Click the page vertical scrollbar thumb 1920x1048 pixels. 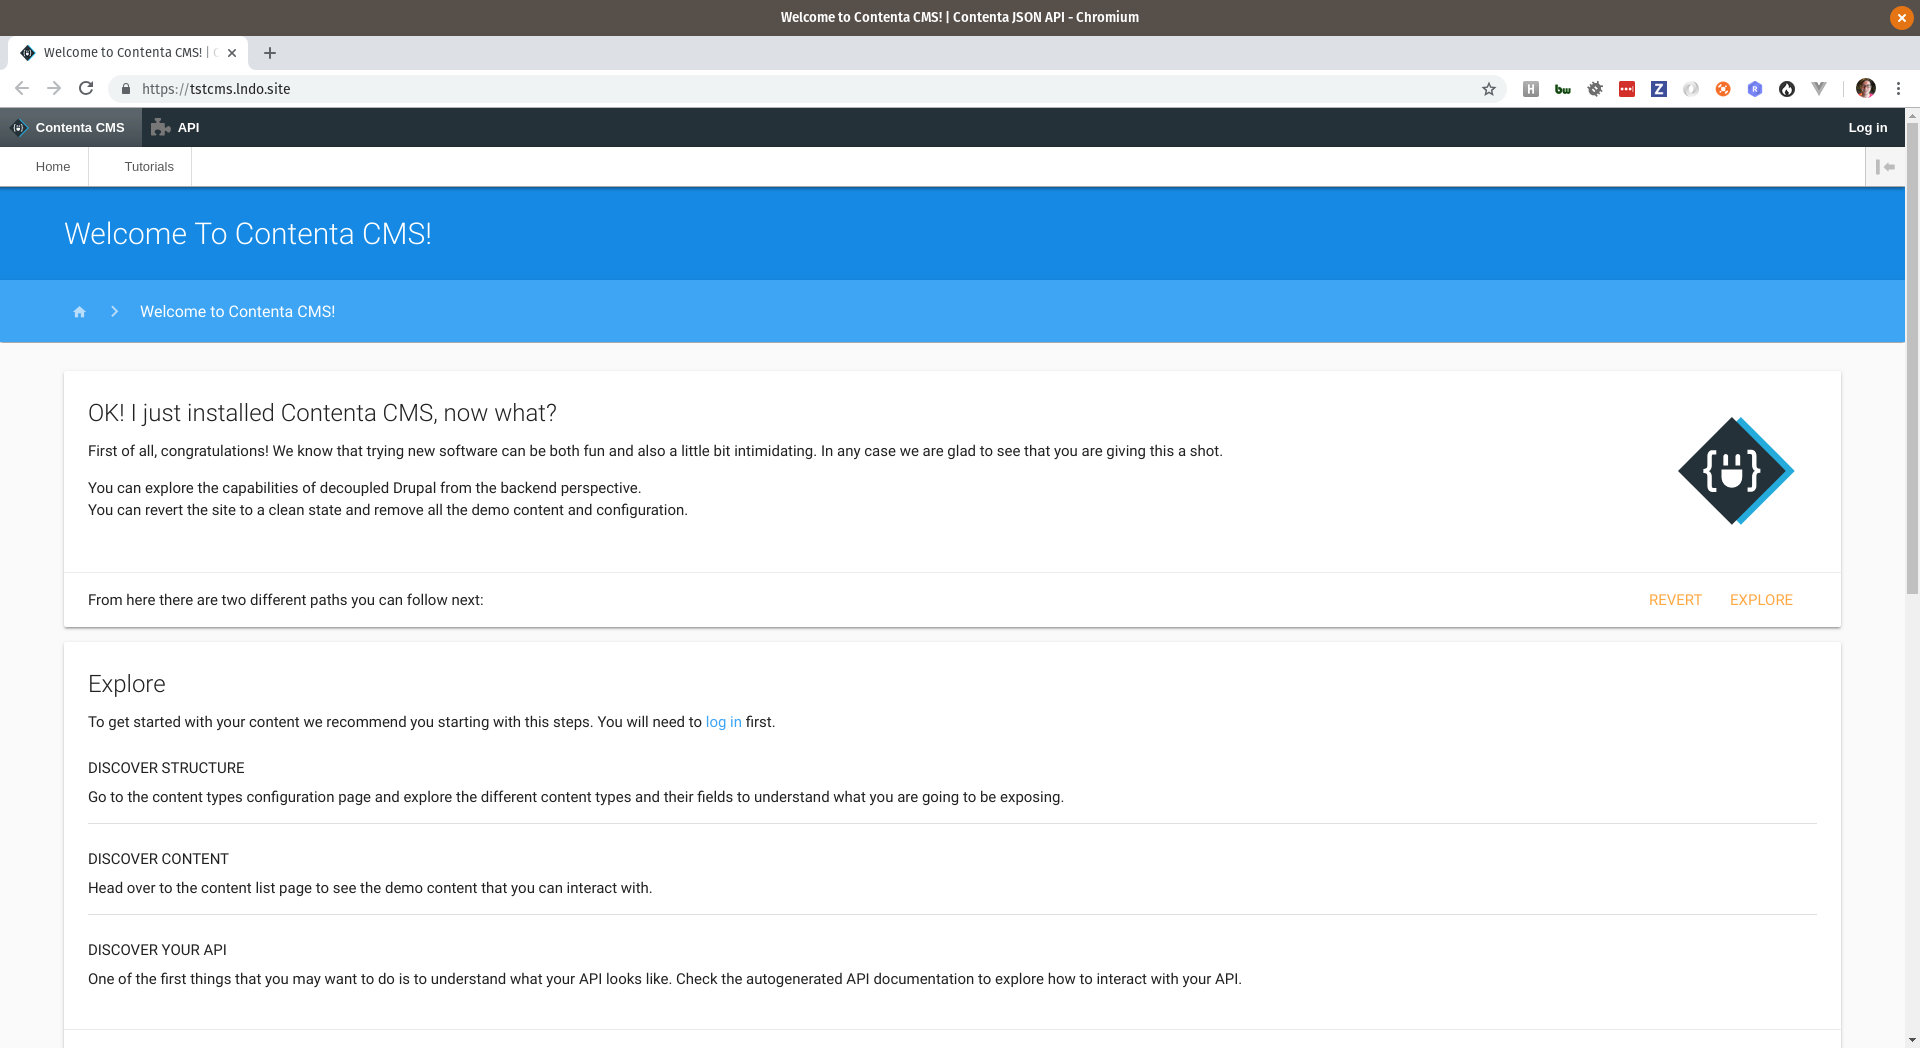[x=1912, y=359]
